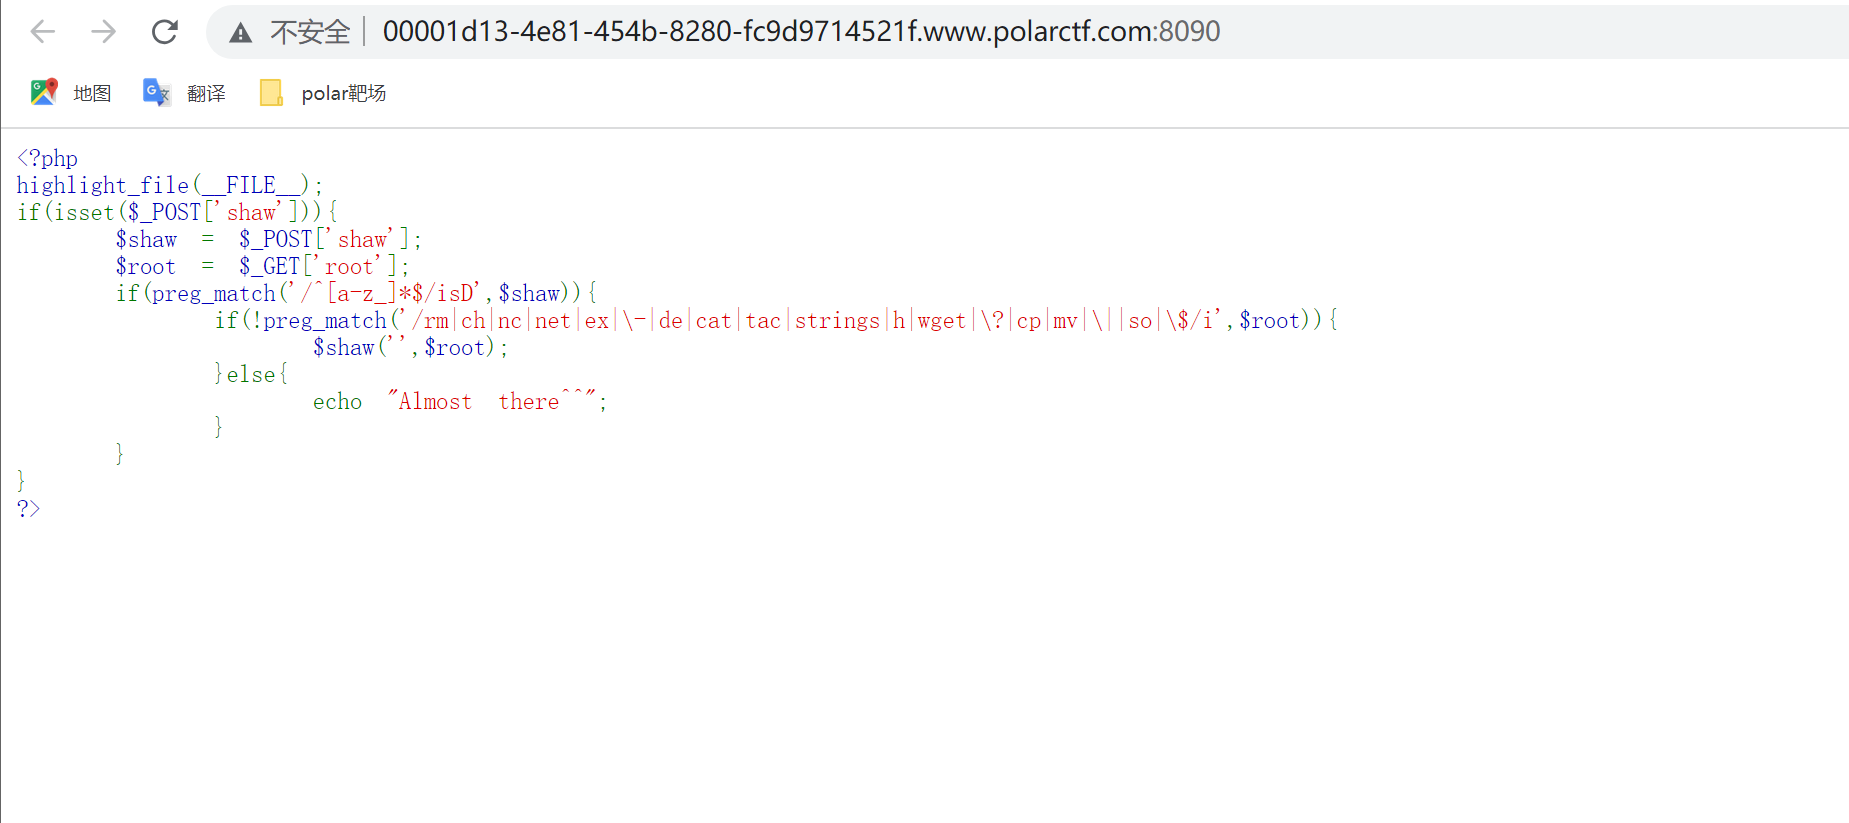The height and width of the screenshot is (823, 1849).
Task: Expand the polar靶场 bookmark folder
Action: click(343, 92)
